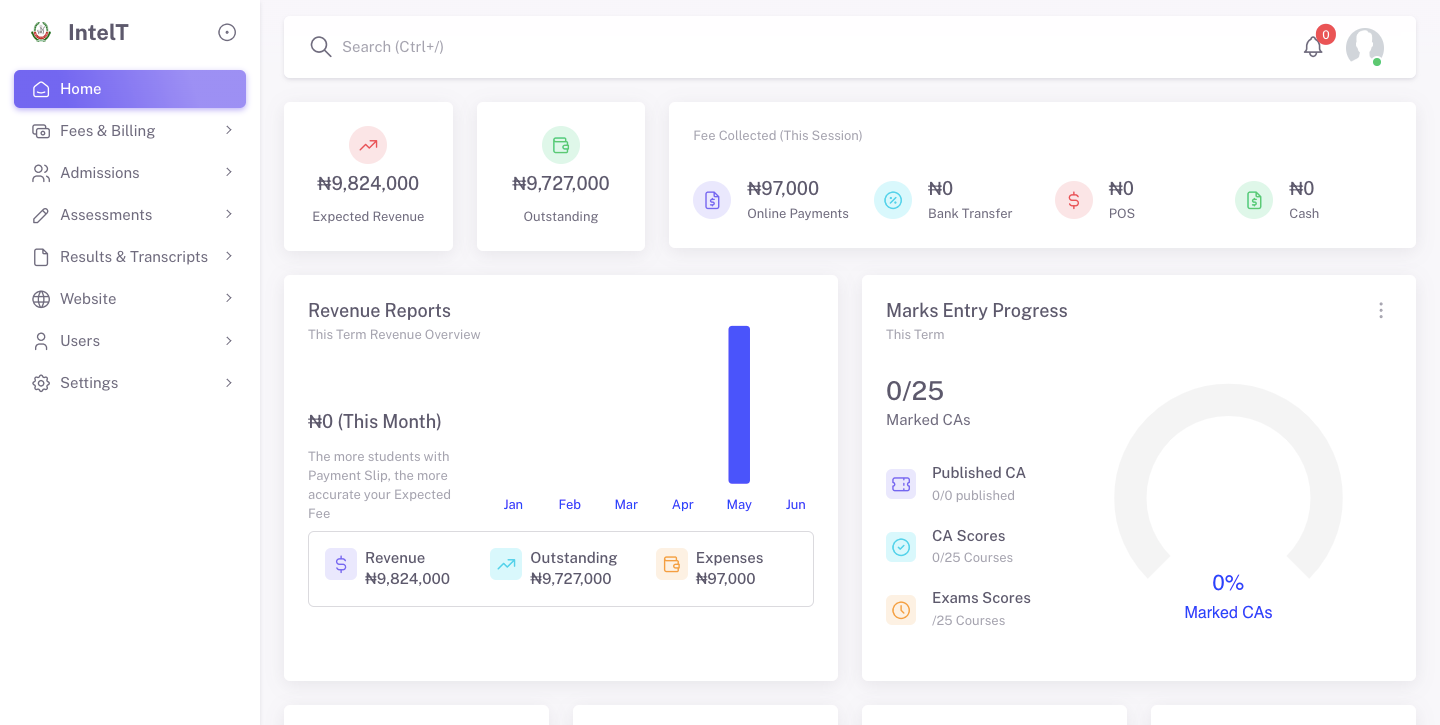1440x725 pixels.
Task: Click the Home house icon
Action: tap(41, 89)
